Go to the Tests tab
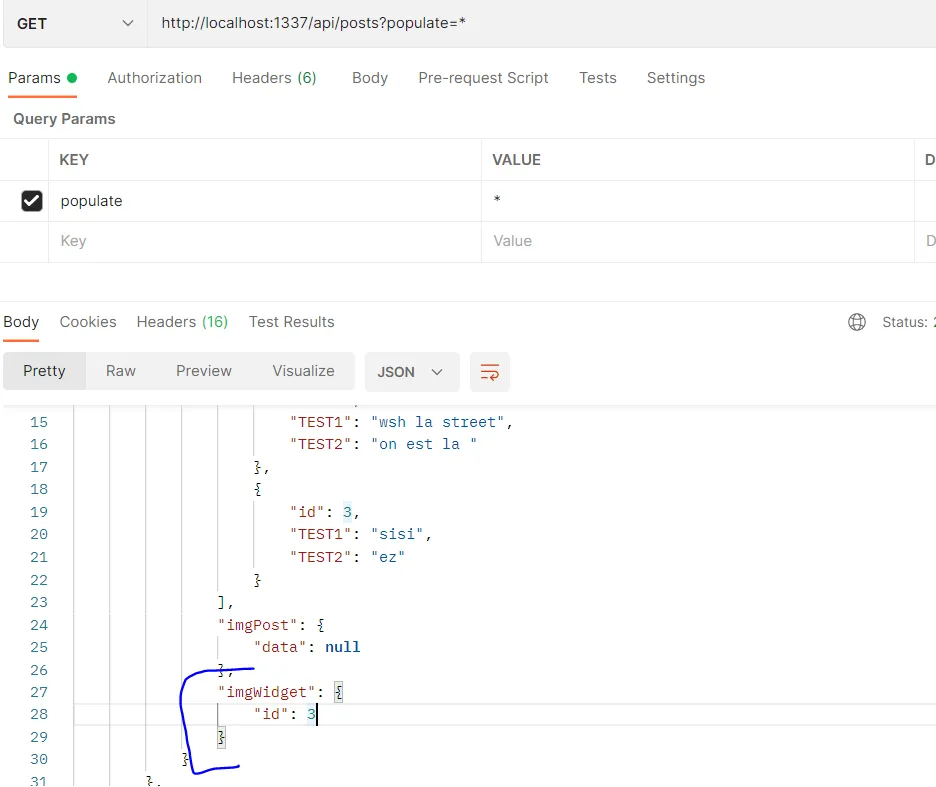Image resolution: width=936 pixels, height=787 pixels. [x=598, y=78]
